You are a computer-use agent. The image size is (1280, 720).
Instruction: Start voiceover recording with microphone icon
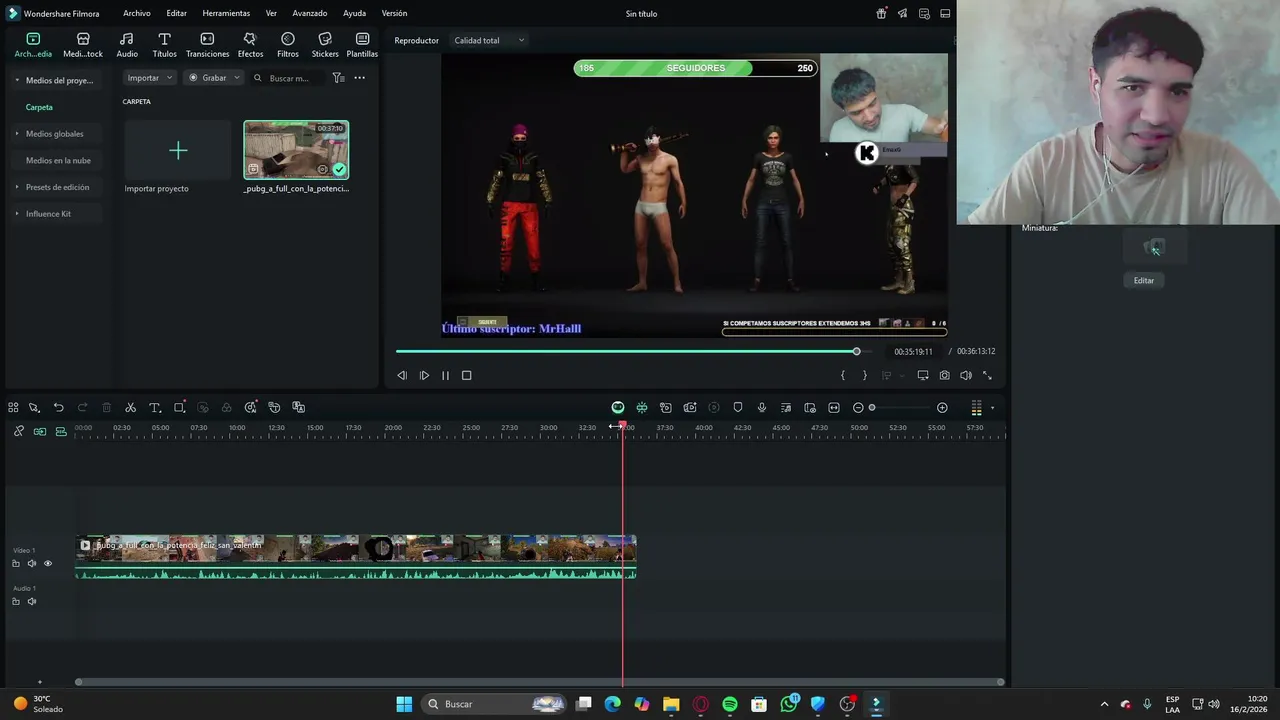click(762, 408)
